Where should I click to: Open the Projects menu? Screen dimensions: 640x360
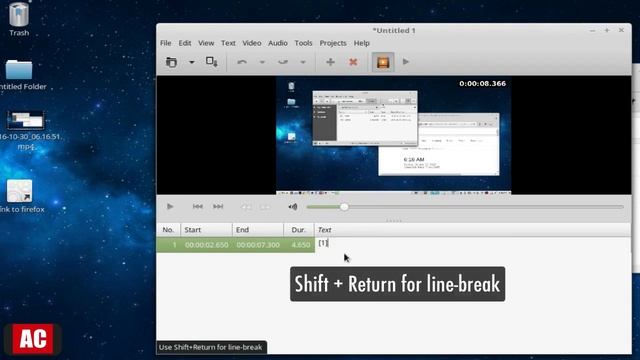click(333, 43)
